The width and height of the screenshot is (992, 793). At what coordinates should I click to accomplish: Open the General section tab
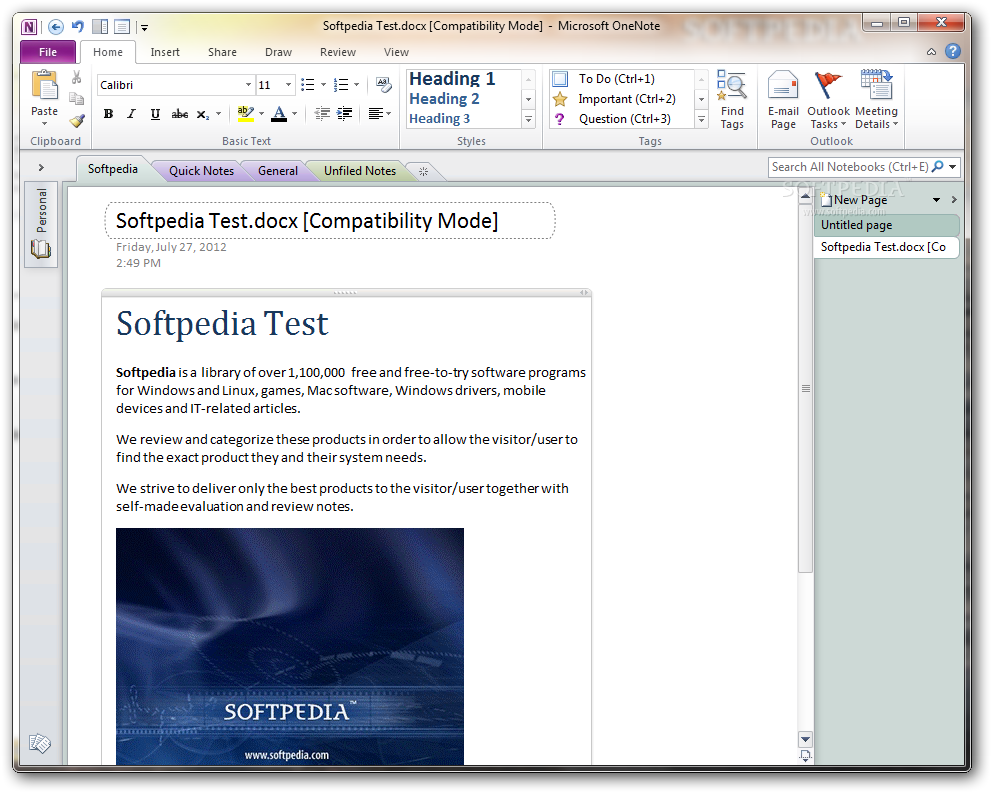pos(278,171)
